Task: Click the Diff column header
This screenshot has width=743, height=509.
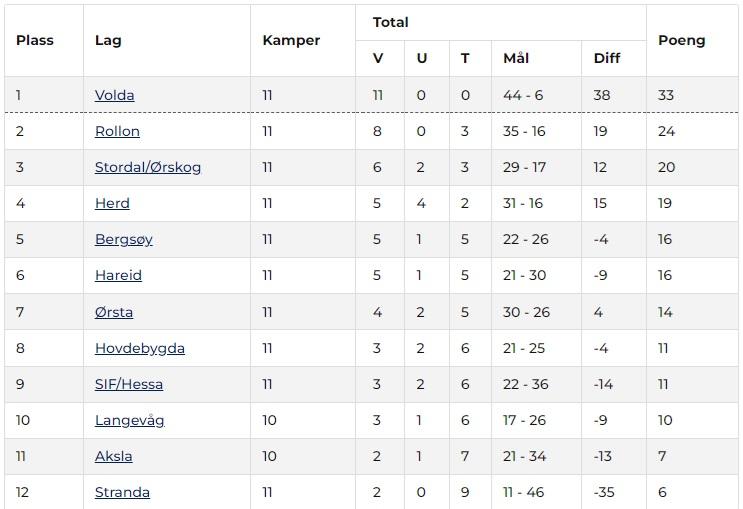Action: tap(607, 58)
